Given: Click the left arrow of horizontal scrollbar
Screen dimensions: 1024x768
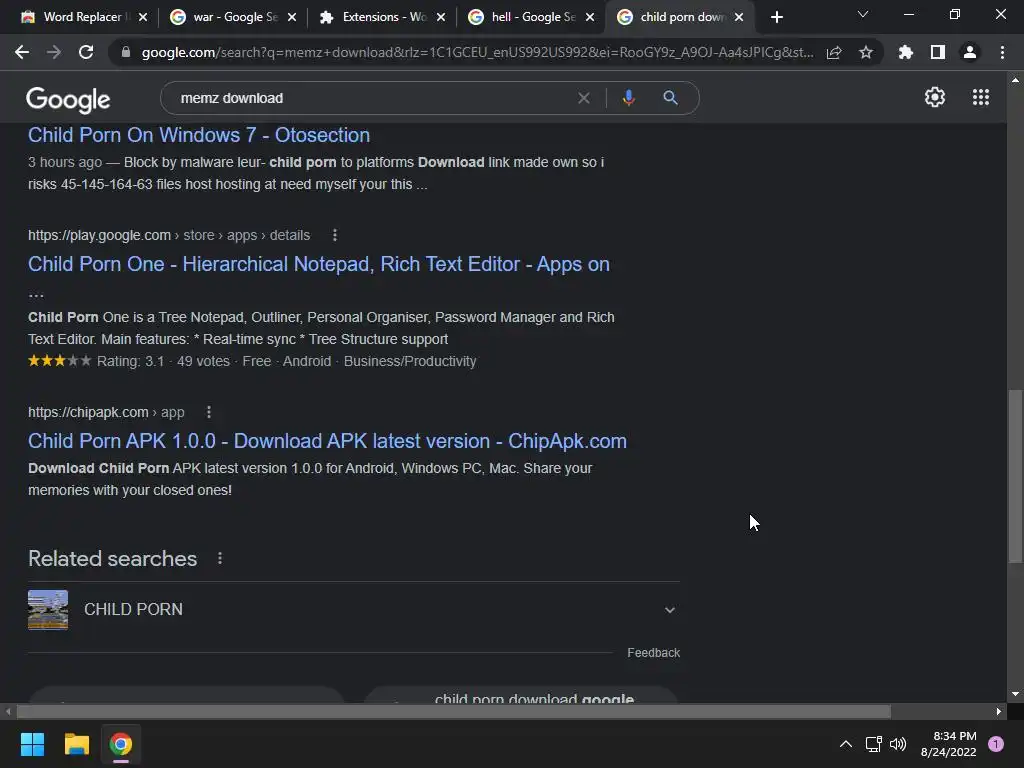Looking at the screenshot, I should tap(8, 711).
